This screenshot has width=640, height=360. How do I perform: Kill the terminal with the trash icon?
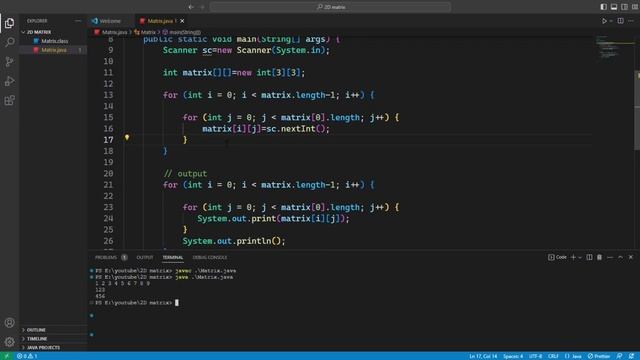point(600,257)
